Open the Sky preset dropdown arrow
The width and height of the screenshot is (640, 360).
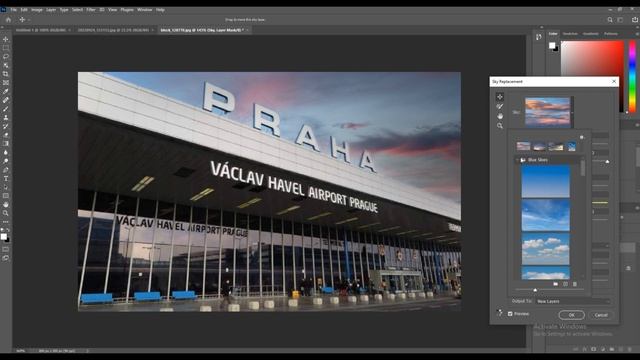[x=572, y=112]
